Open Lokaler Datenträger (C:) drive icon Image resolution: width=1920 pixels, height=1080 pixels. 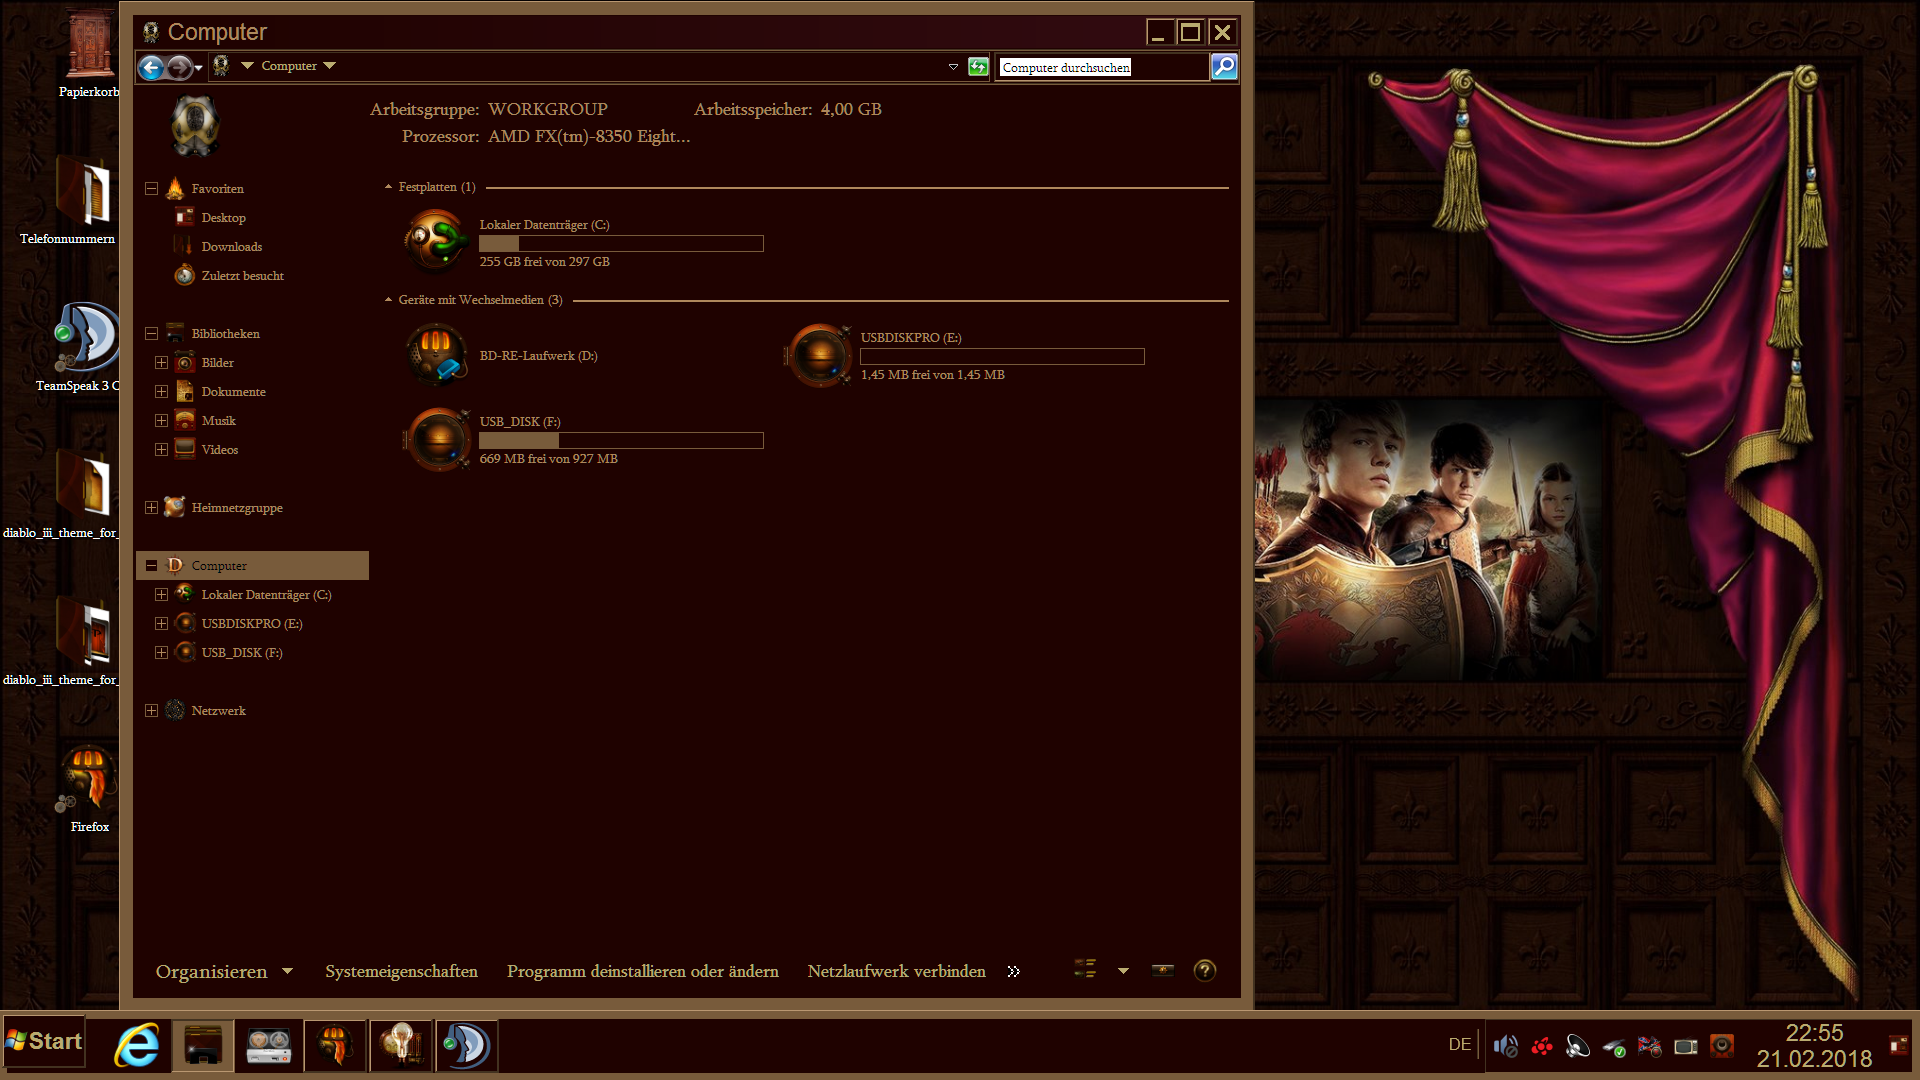click(x=437, y=242)
